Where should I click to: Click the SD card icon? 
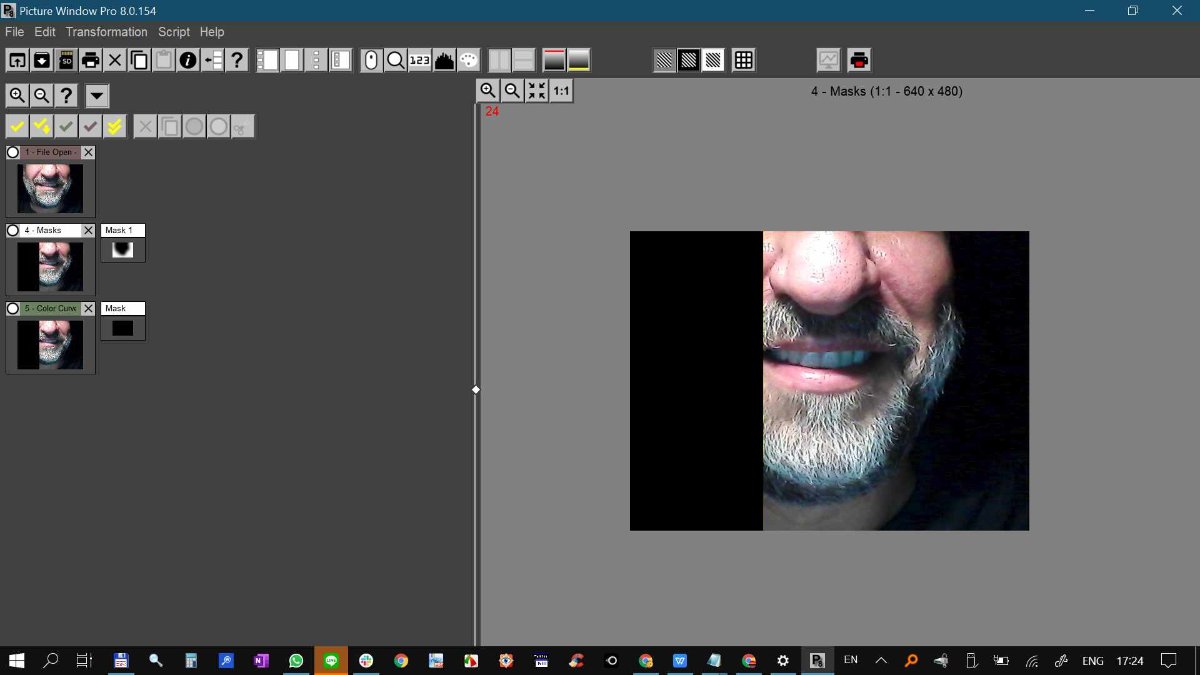pyautogui.click(x=66, y=60)
